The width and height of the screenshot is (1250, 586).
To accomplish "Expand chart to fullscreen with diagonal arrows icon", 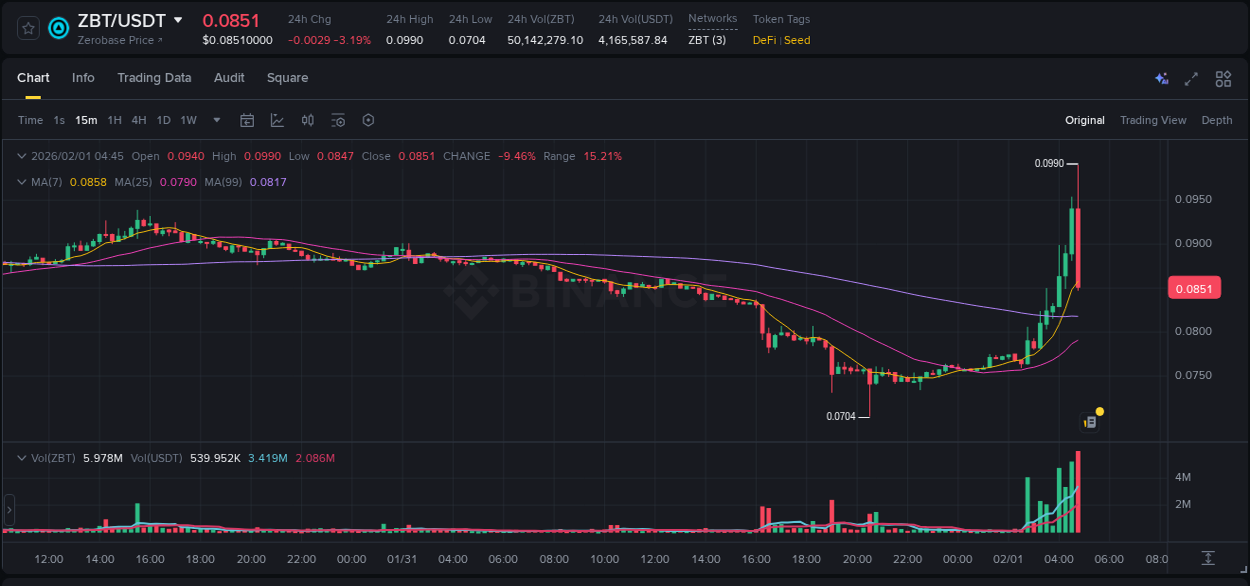I will point(1192,78).
